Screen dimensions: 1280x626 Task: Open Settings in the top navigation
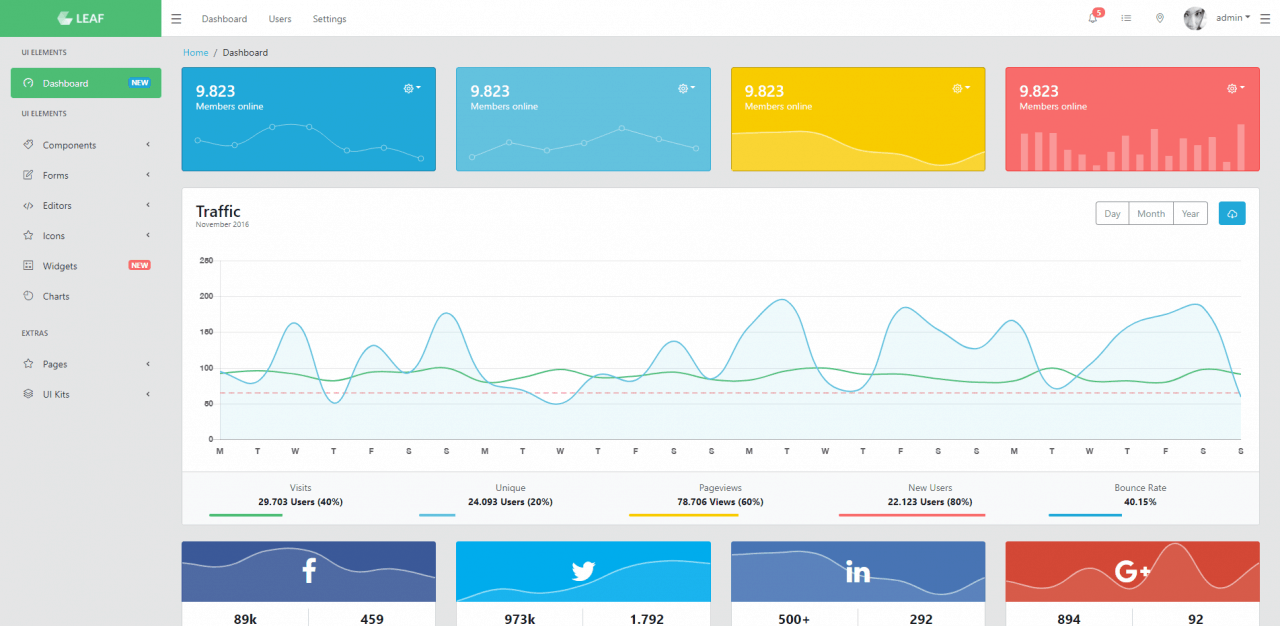coord(329,19)
